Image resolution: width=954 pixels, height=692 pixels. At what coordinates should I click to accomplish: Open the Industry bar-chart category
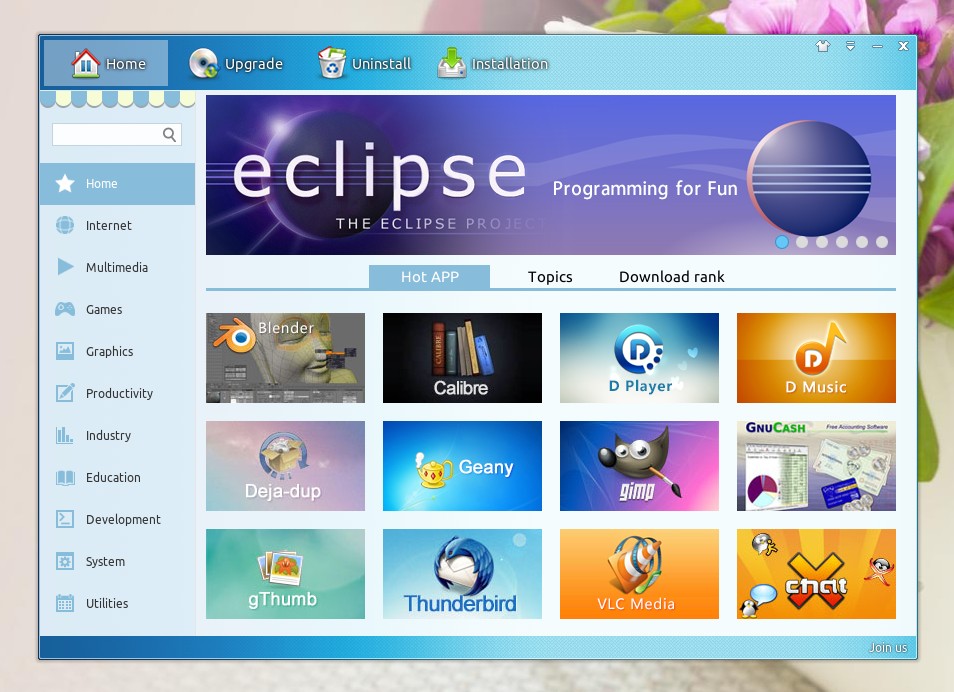(x=117, y=436)
